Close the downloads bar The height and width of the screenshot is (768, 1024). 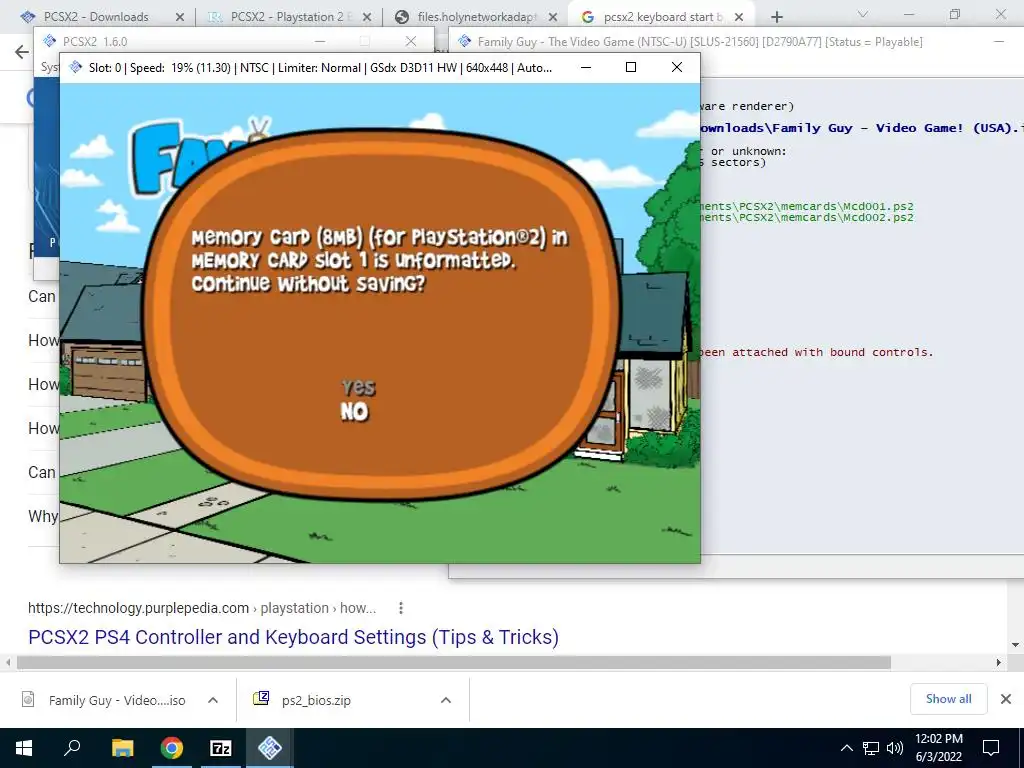(1006, 699)
